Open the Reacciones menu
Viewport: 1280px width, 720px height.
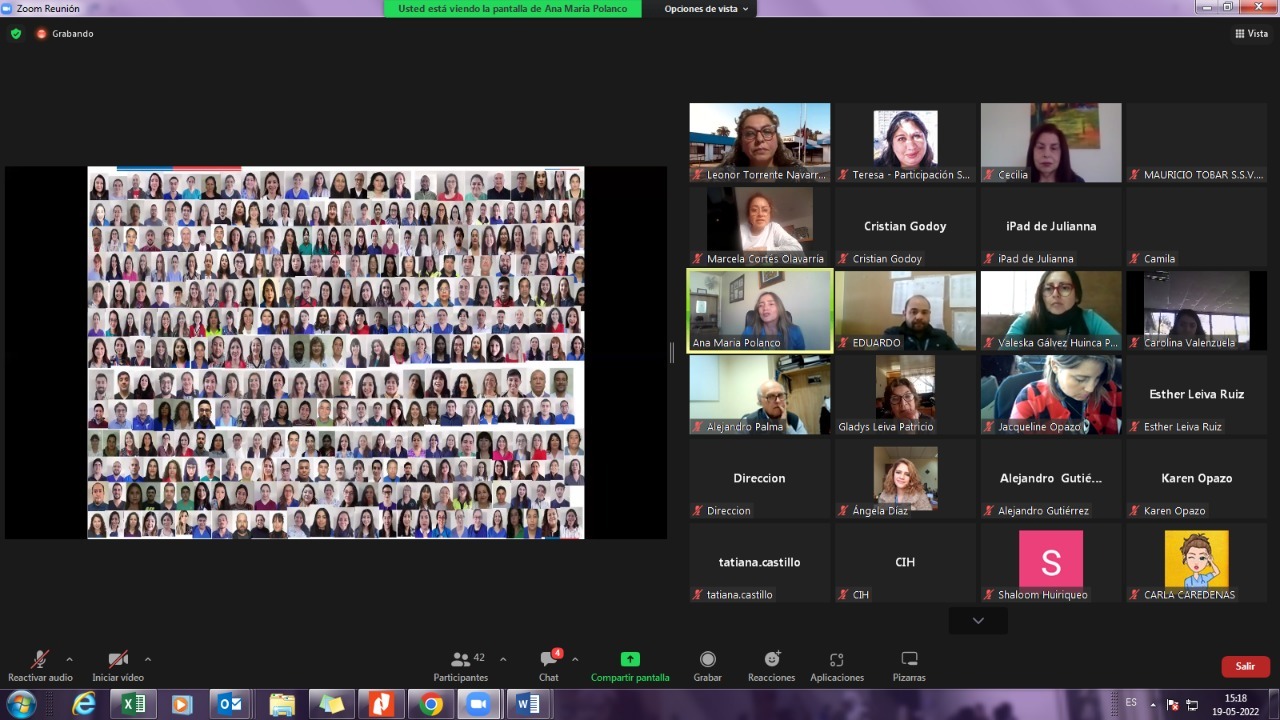tap(771, 660)
